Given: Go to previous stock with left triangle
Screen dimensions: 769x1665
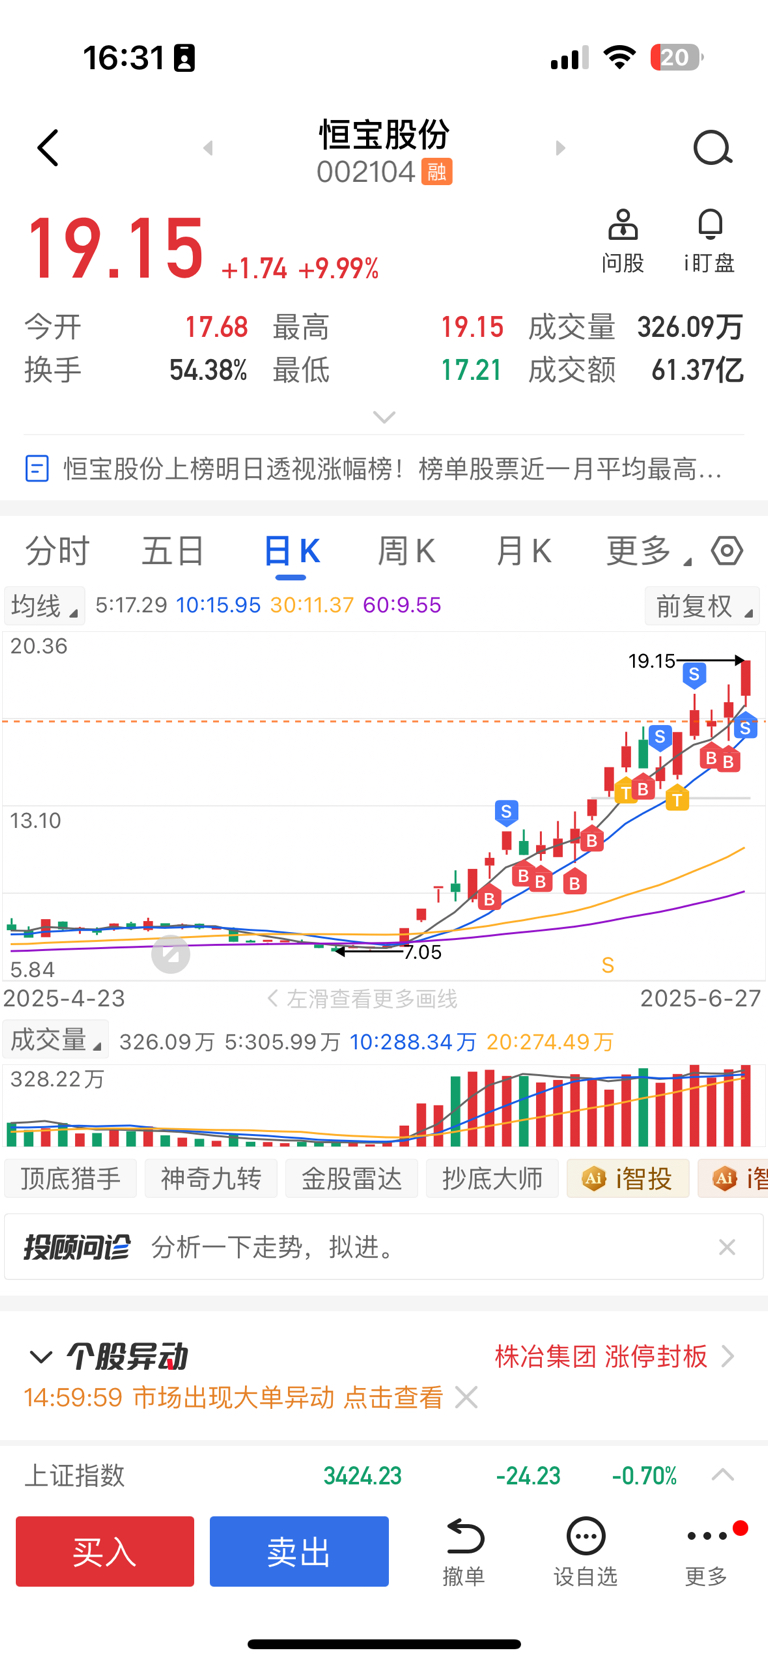Looking at the screenshot, I should point(208,148).
